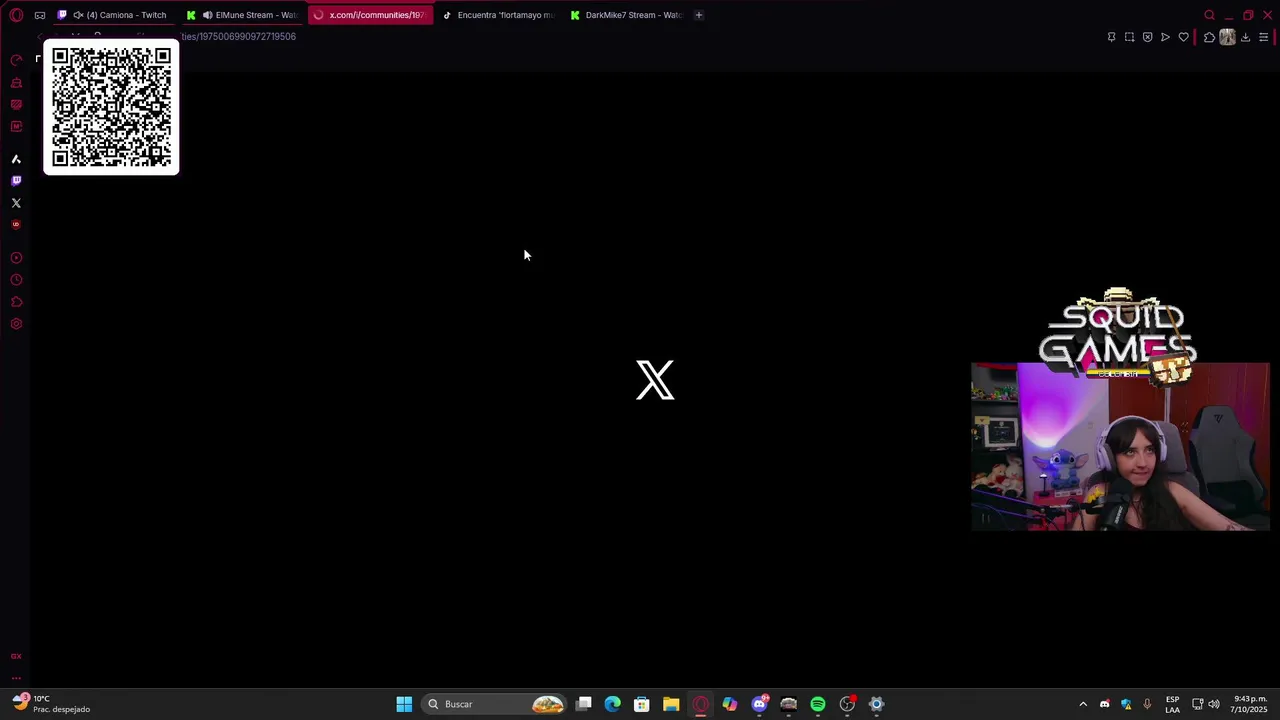This screenshot has width=1280, height=720.
Task: Open the Opera GX main menu logo
Action: pyautogui.click(x=16, y=15)
